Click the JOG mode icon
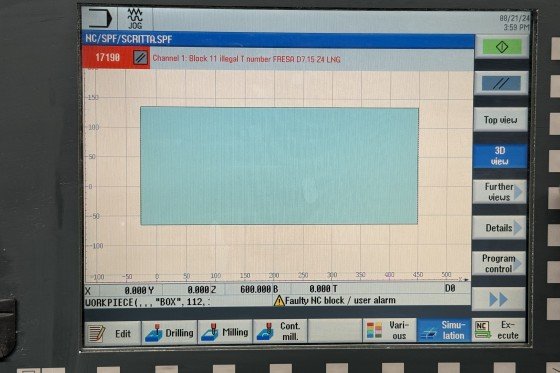 [135, 19]
